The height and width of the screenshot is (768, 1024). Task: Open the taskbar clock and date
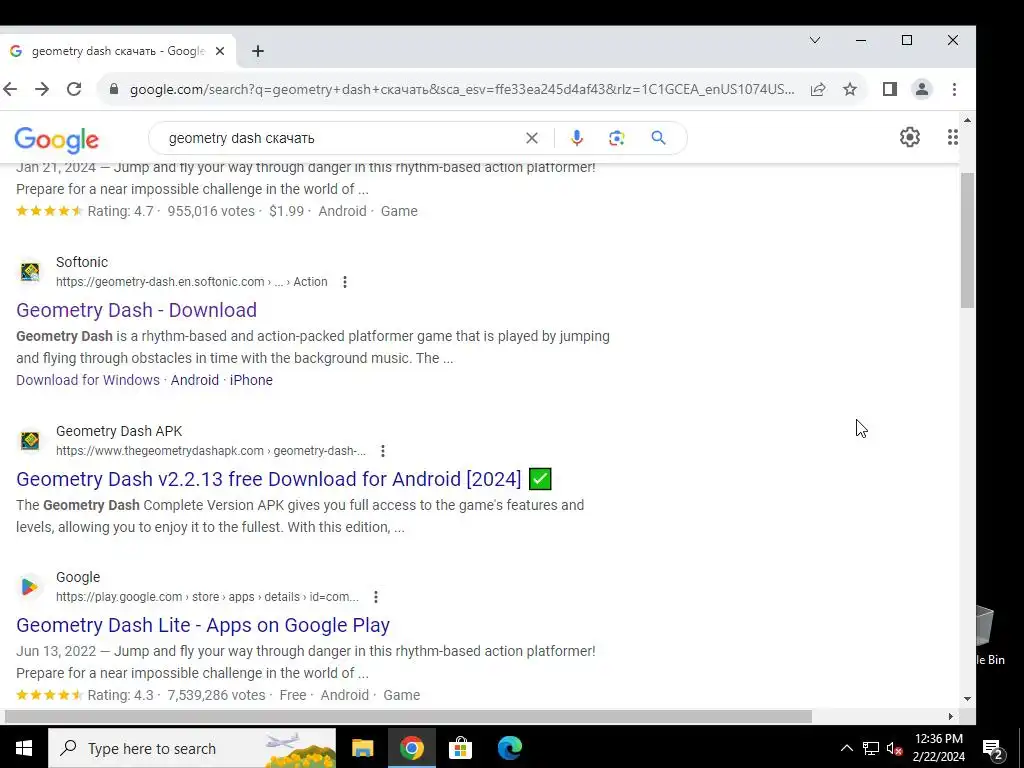point(938,748)
